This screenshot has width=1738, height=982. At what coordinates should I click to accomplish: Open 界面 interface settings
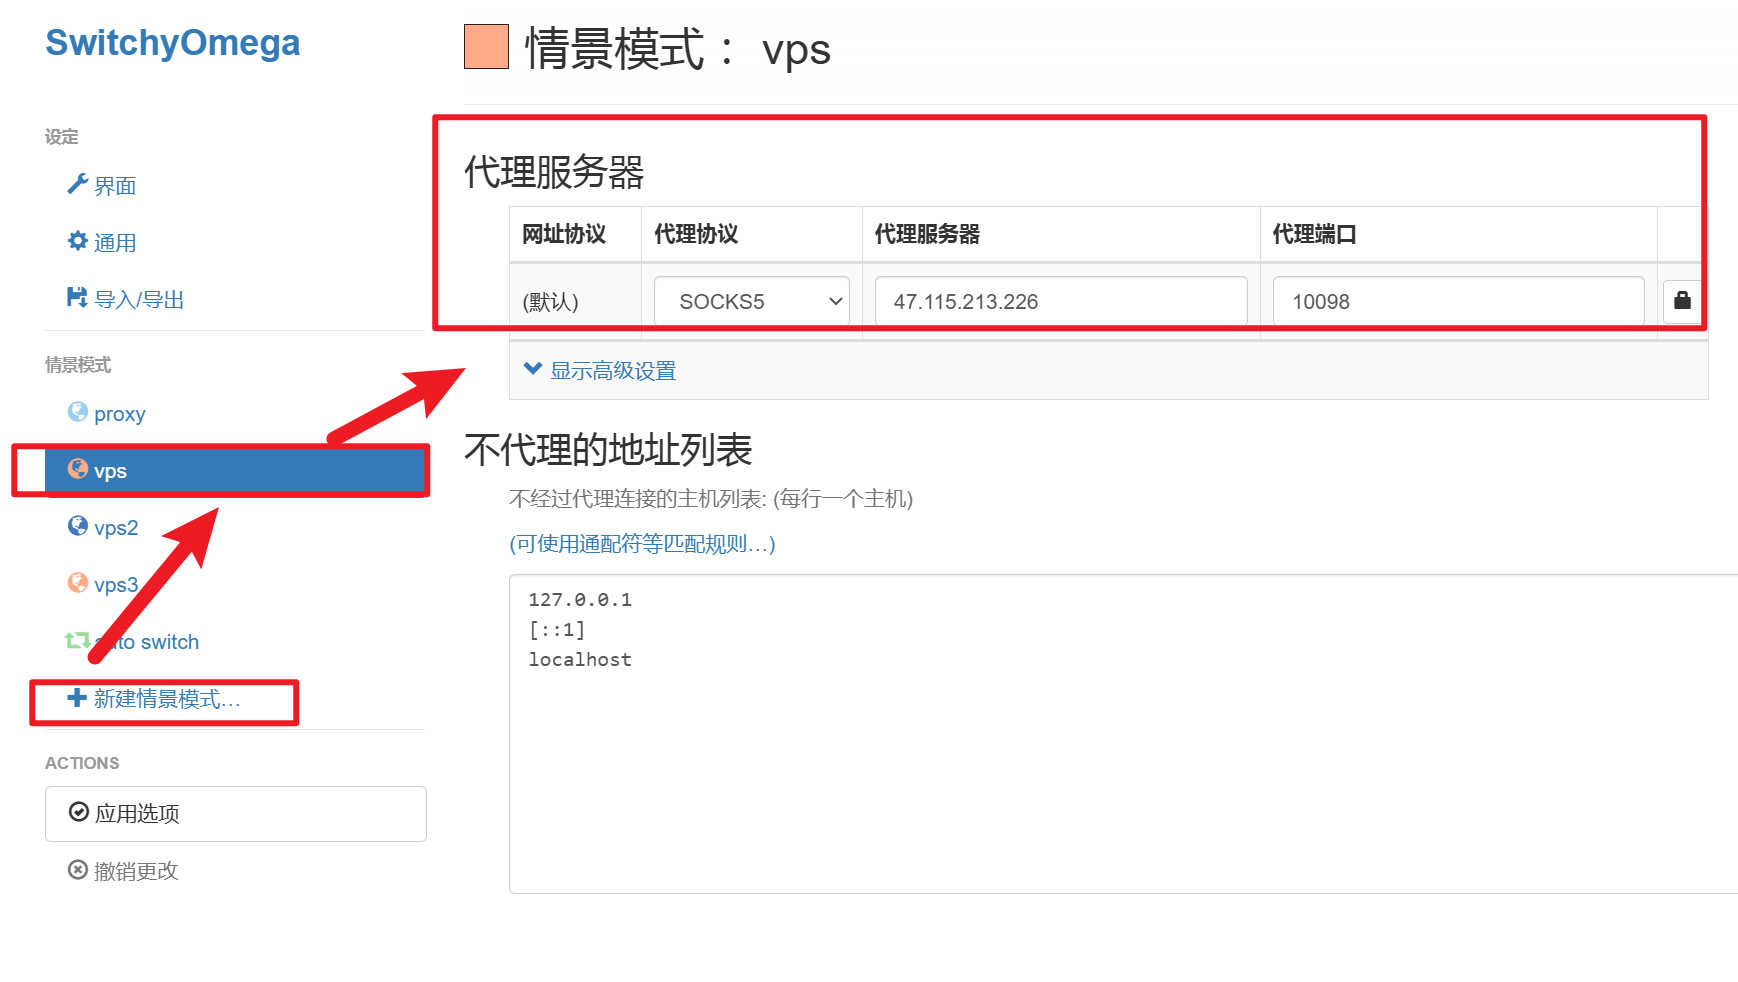(115, 186)
